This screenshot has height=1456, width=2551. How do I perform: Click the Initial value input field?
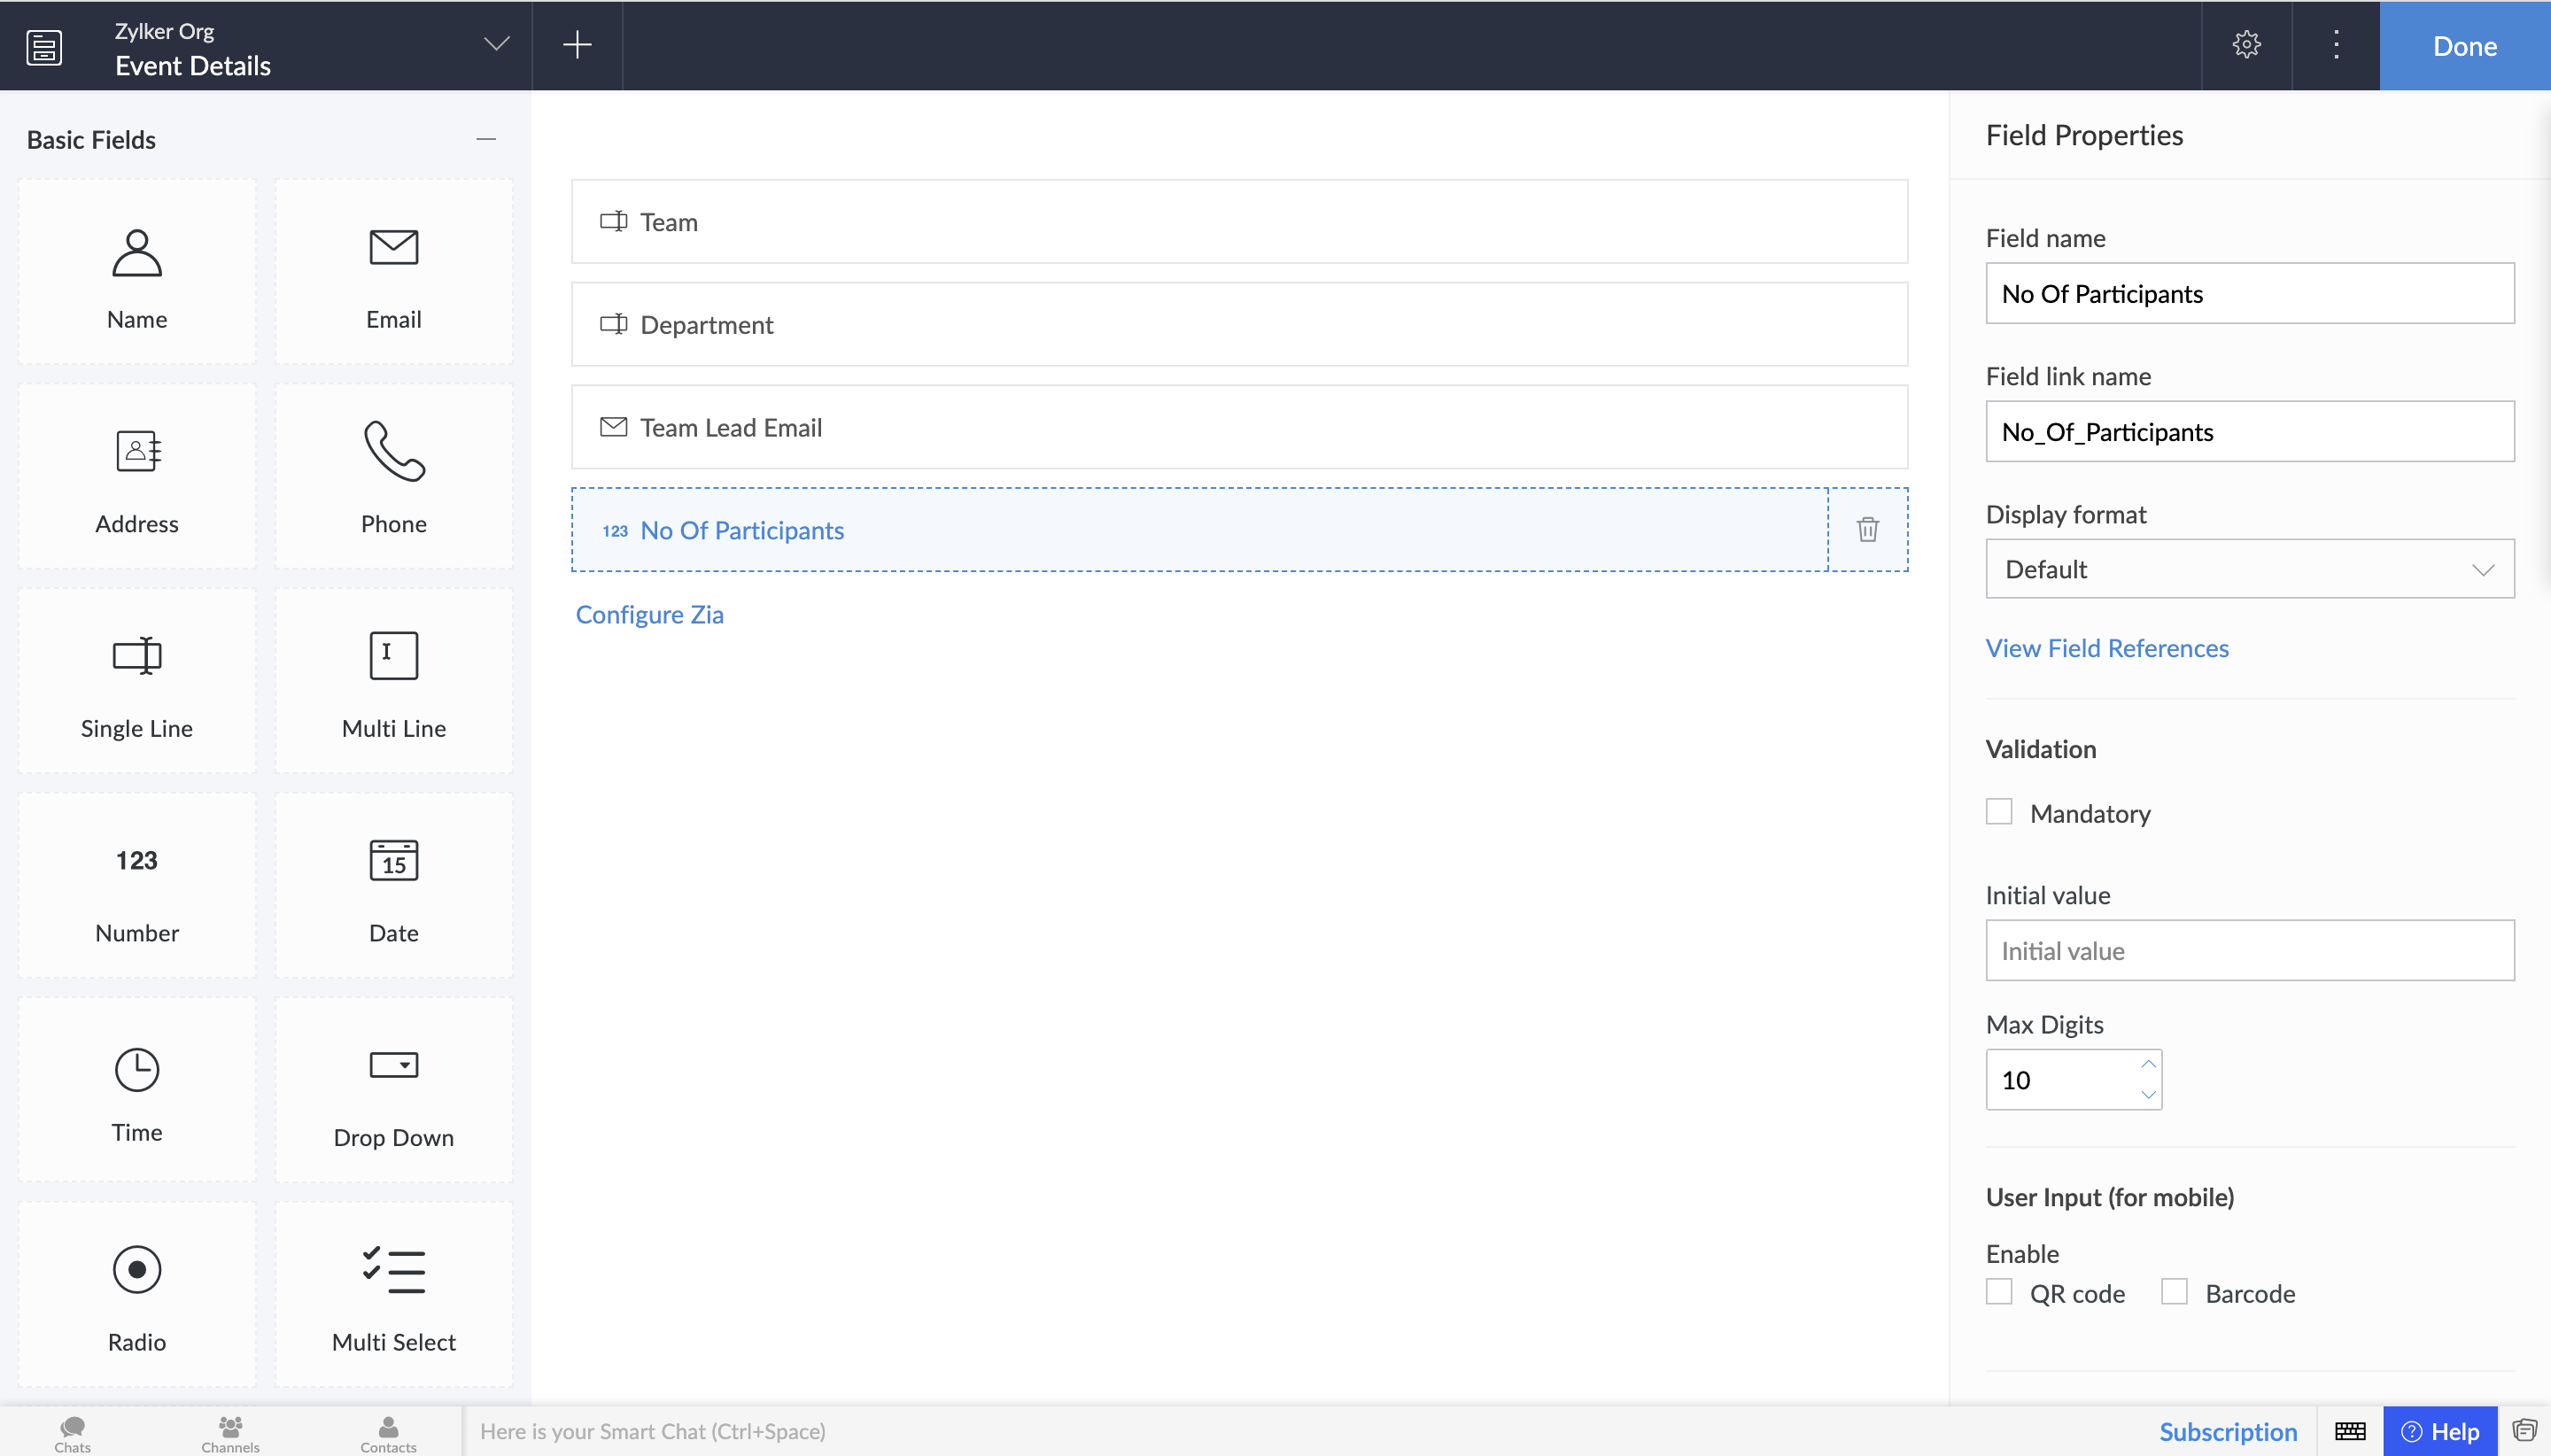[2249, 950]
